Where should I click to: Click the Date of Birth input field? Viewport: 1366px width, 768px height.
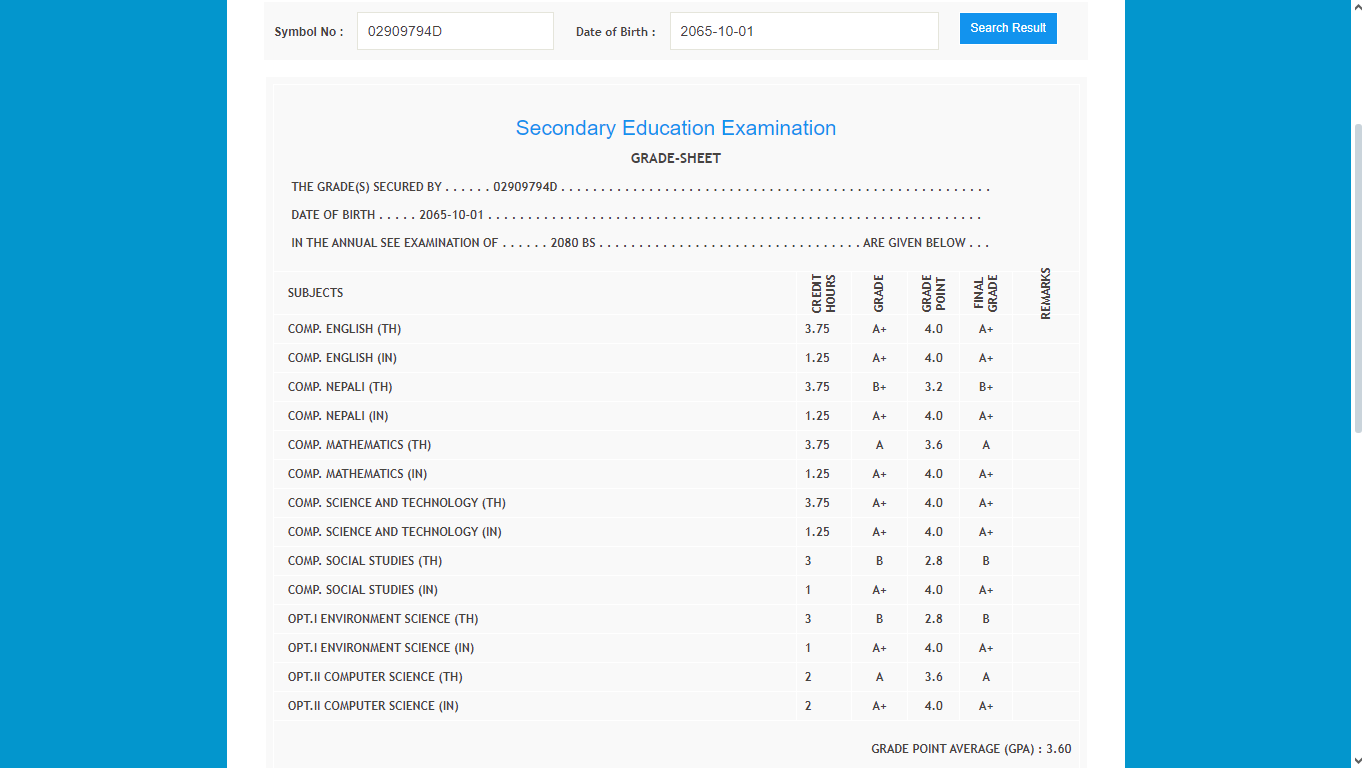(x=803, y=31)
